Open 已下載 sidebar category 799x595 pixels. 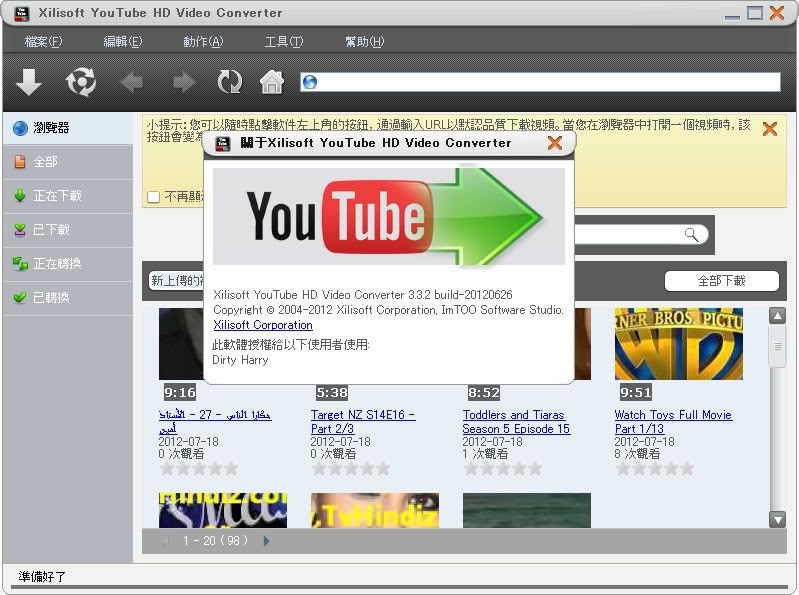pos(68,230)
